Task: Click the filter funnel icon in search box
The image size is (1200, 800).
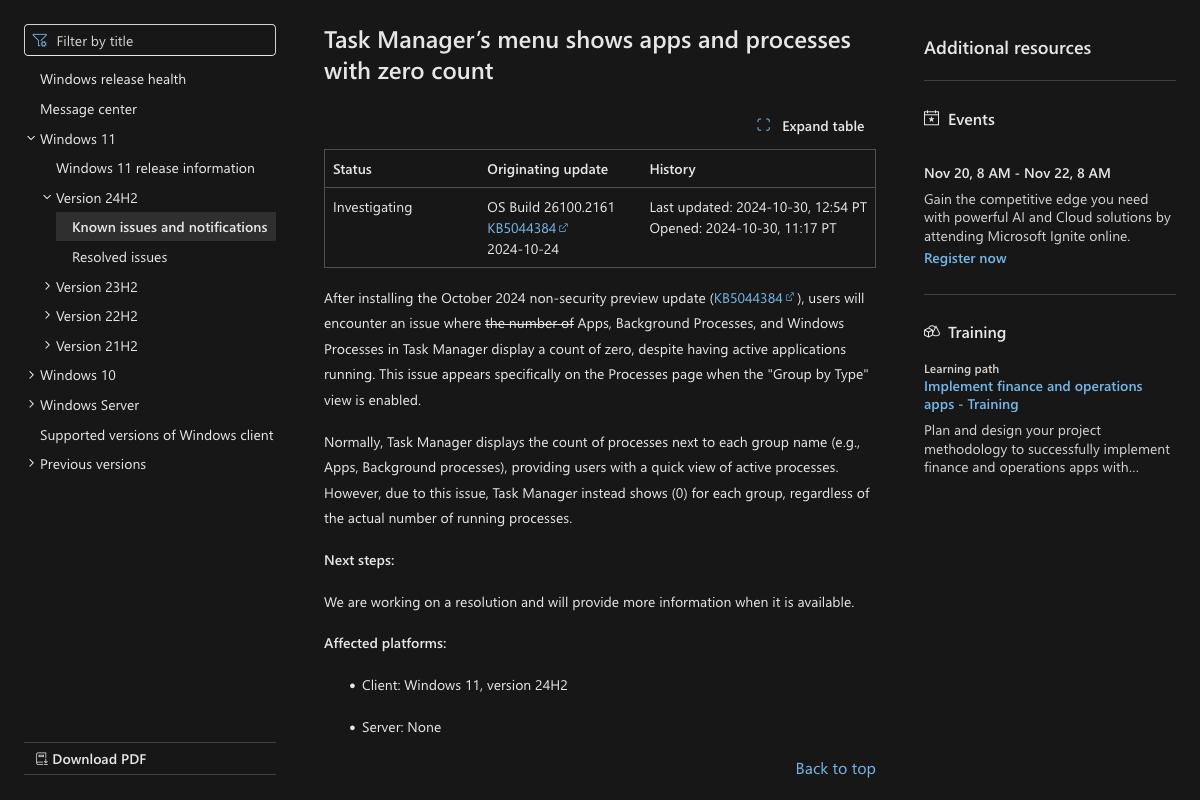Action: click(x=40, y=41)
